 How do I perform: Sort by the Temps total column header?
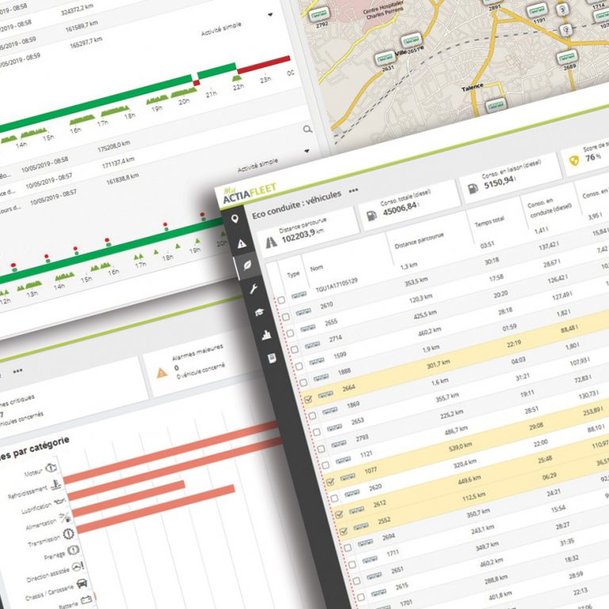[489, 222]
